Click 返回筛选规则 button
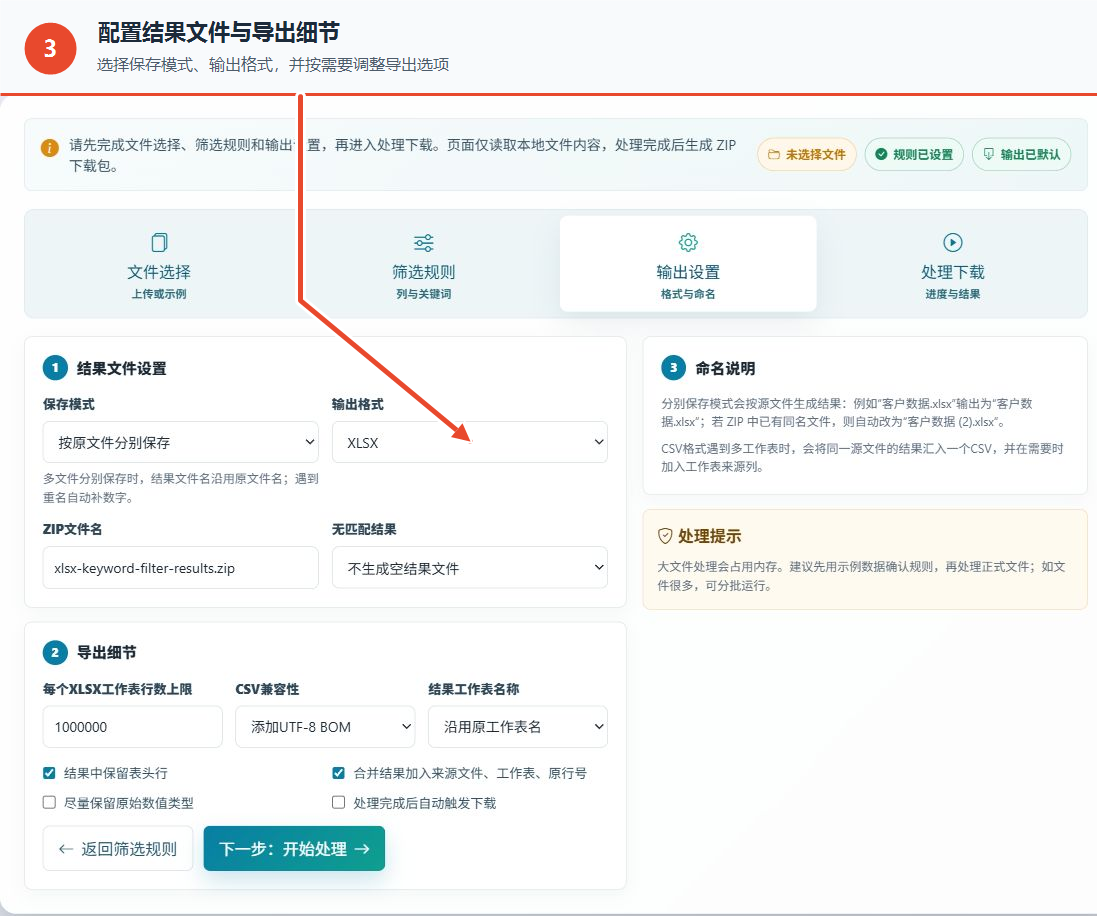 (x=118, y=849)
